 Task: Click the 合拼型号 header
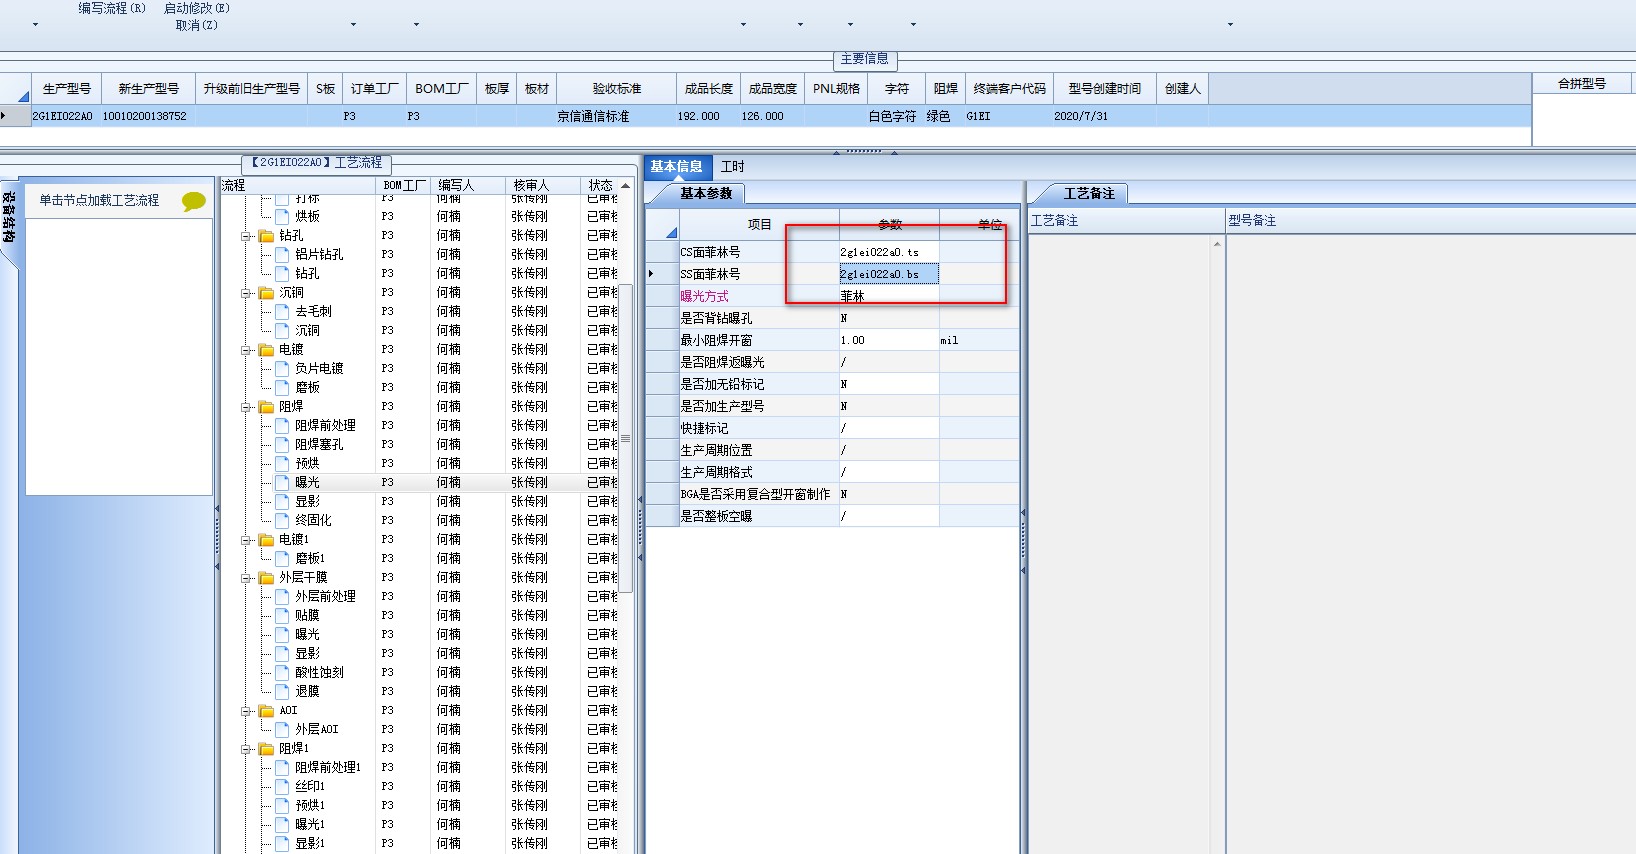[x=1582, y=84]
